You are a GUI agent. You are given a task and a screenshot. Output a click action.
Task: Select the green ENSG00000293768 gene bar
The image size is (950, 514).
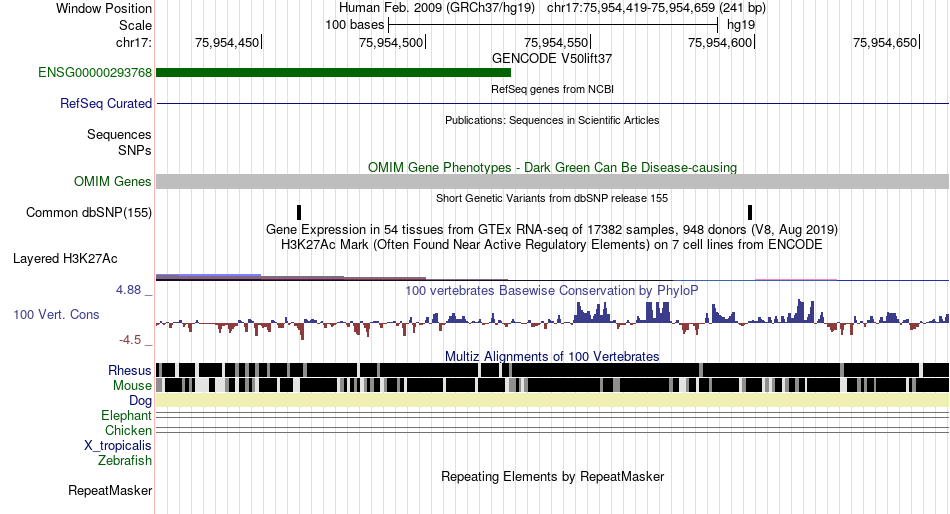tap(333, 73)
